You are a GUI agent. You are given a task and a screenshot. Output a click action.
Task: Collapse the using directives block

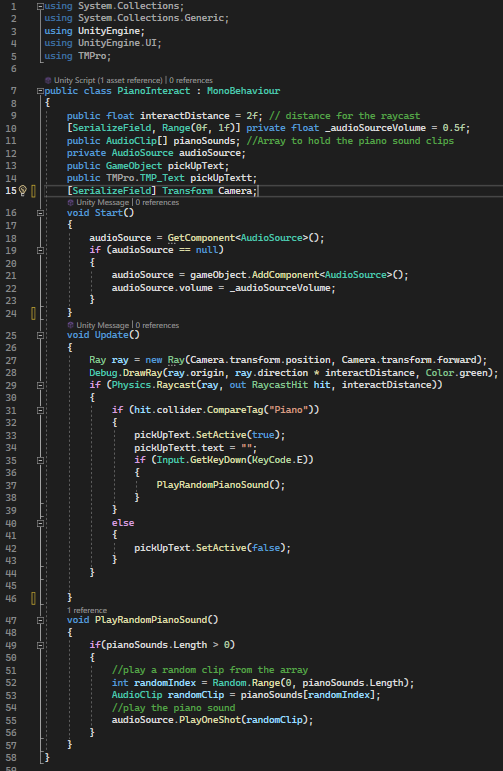pos(40,6)
